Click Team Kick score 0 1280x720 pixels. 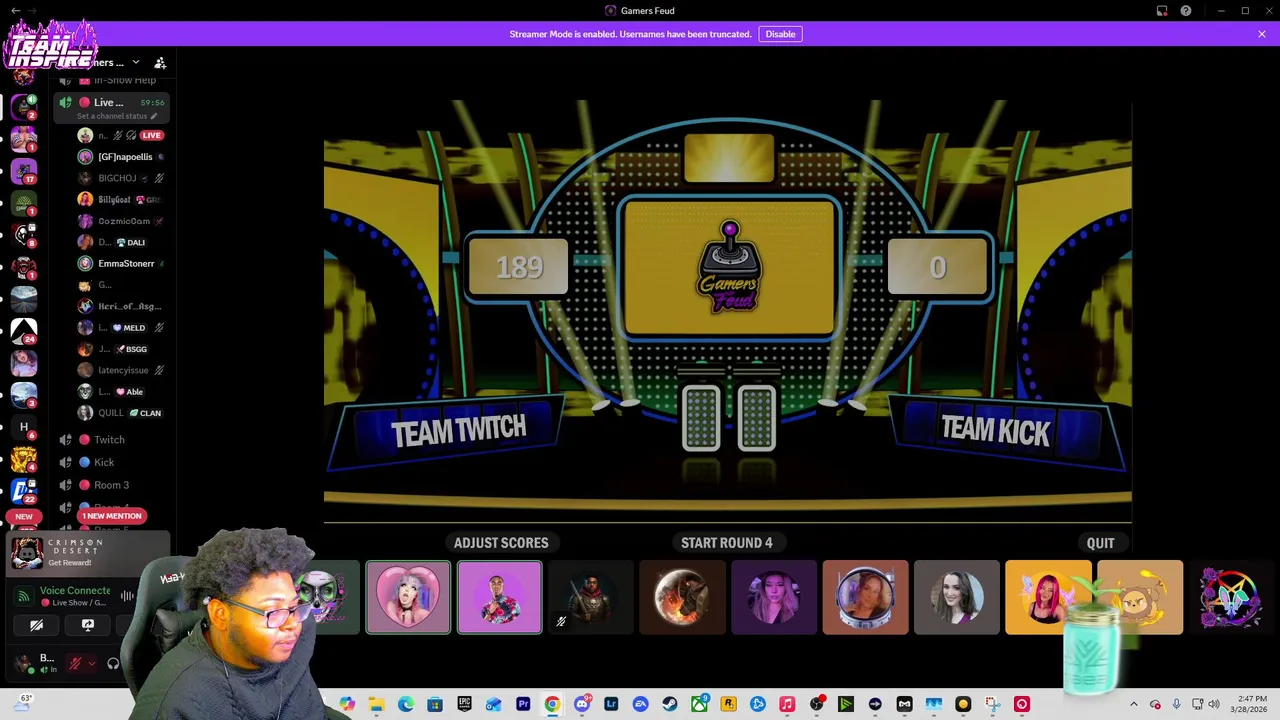point(937,267)
